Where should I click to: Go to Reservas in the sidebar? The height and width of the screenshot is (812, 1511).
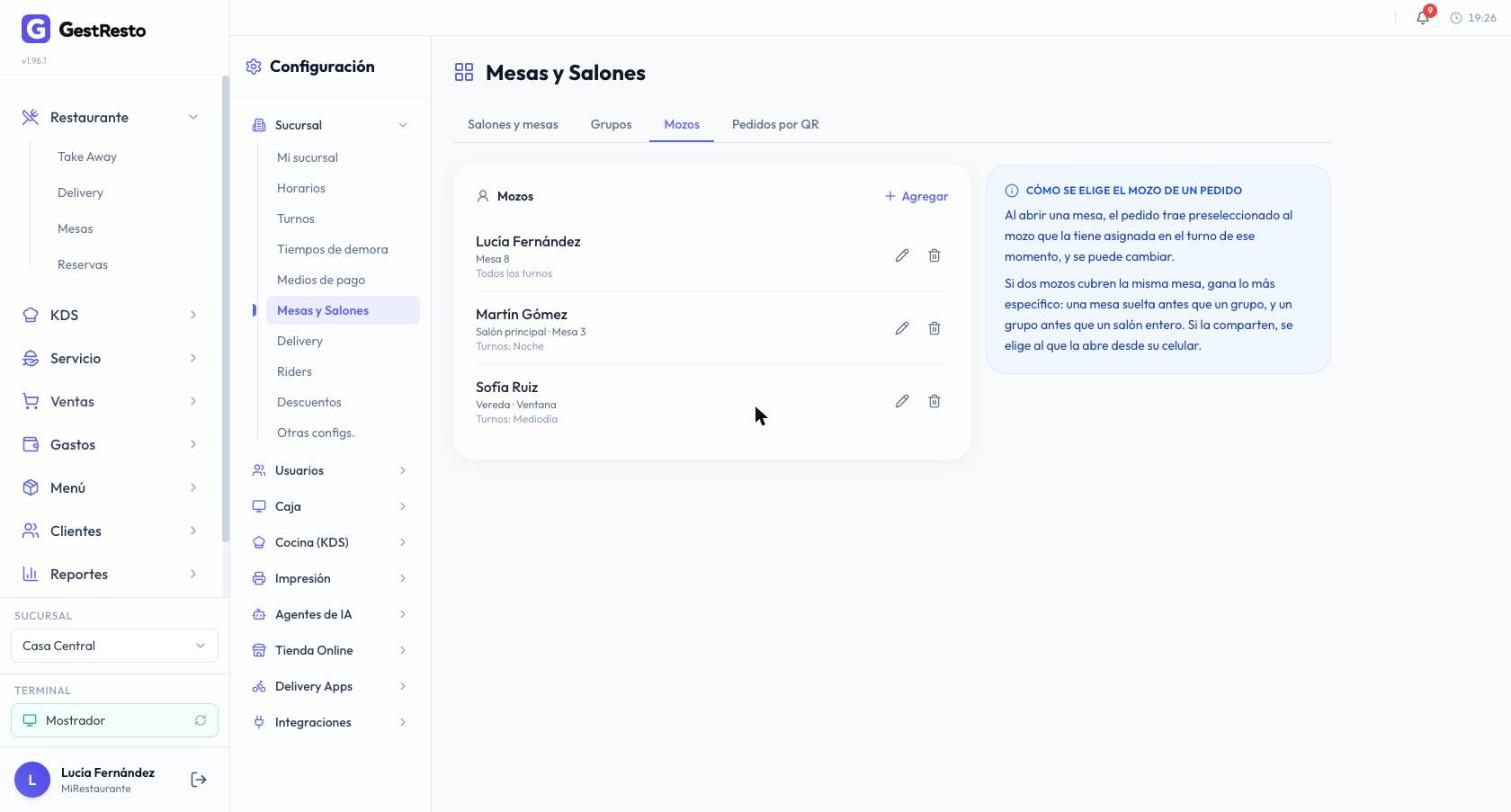click(x=82, y=265)
